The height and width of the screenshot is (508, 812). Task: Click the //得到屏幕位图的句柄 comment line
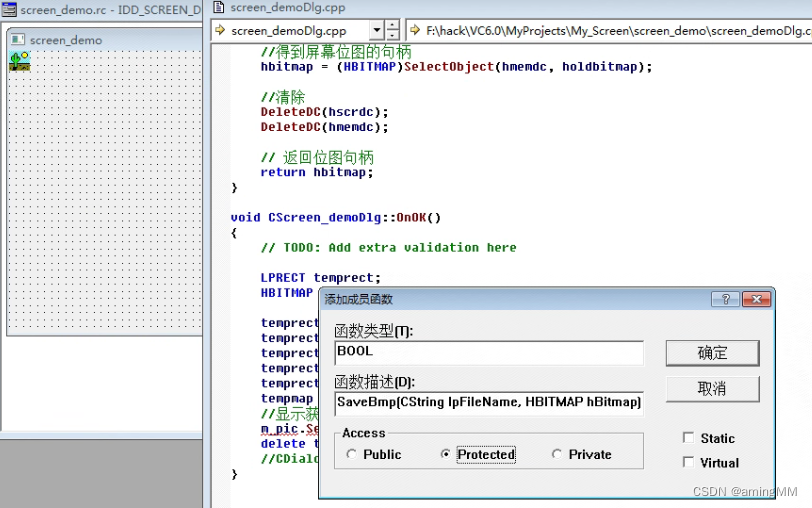(336, 52)
